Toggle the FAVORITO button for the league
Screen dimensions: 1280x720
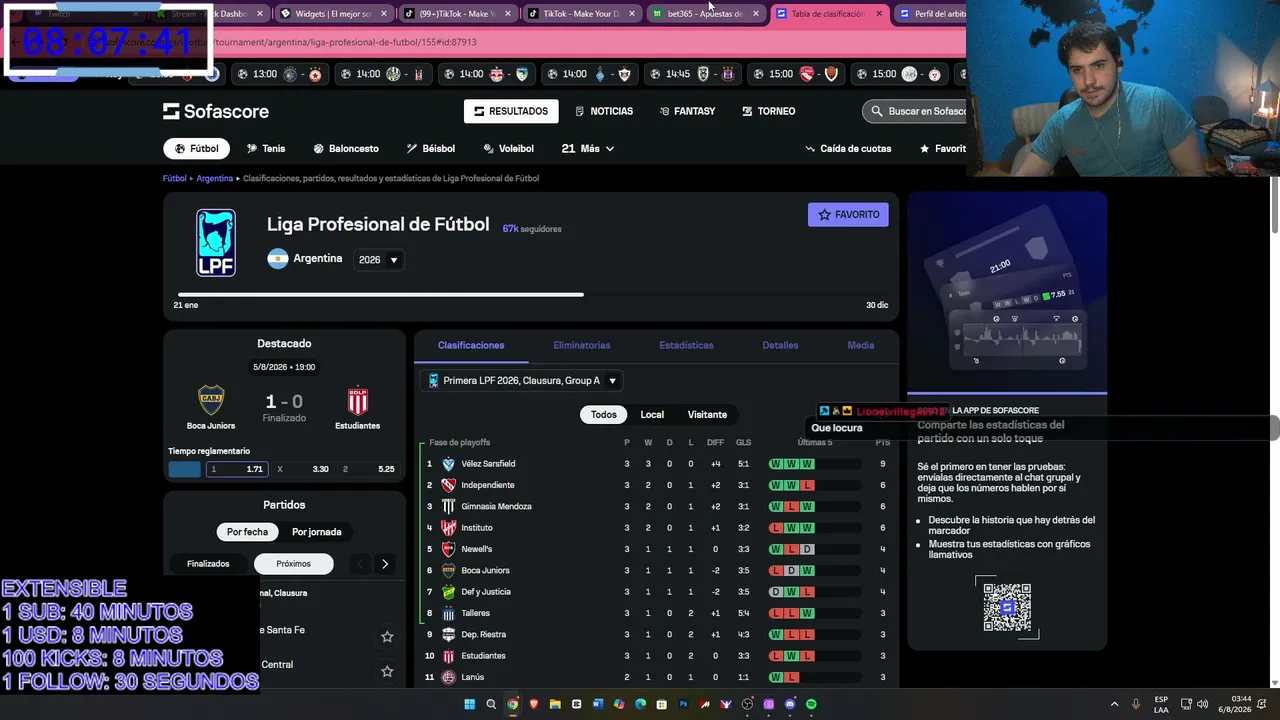pyautogui.click(x=848, y=214)
